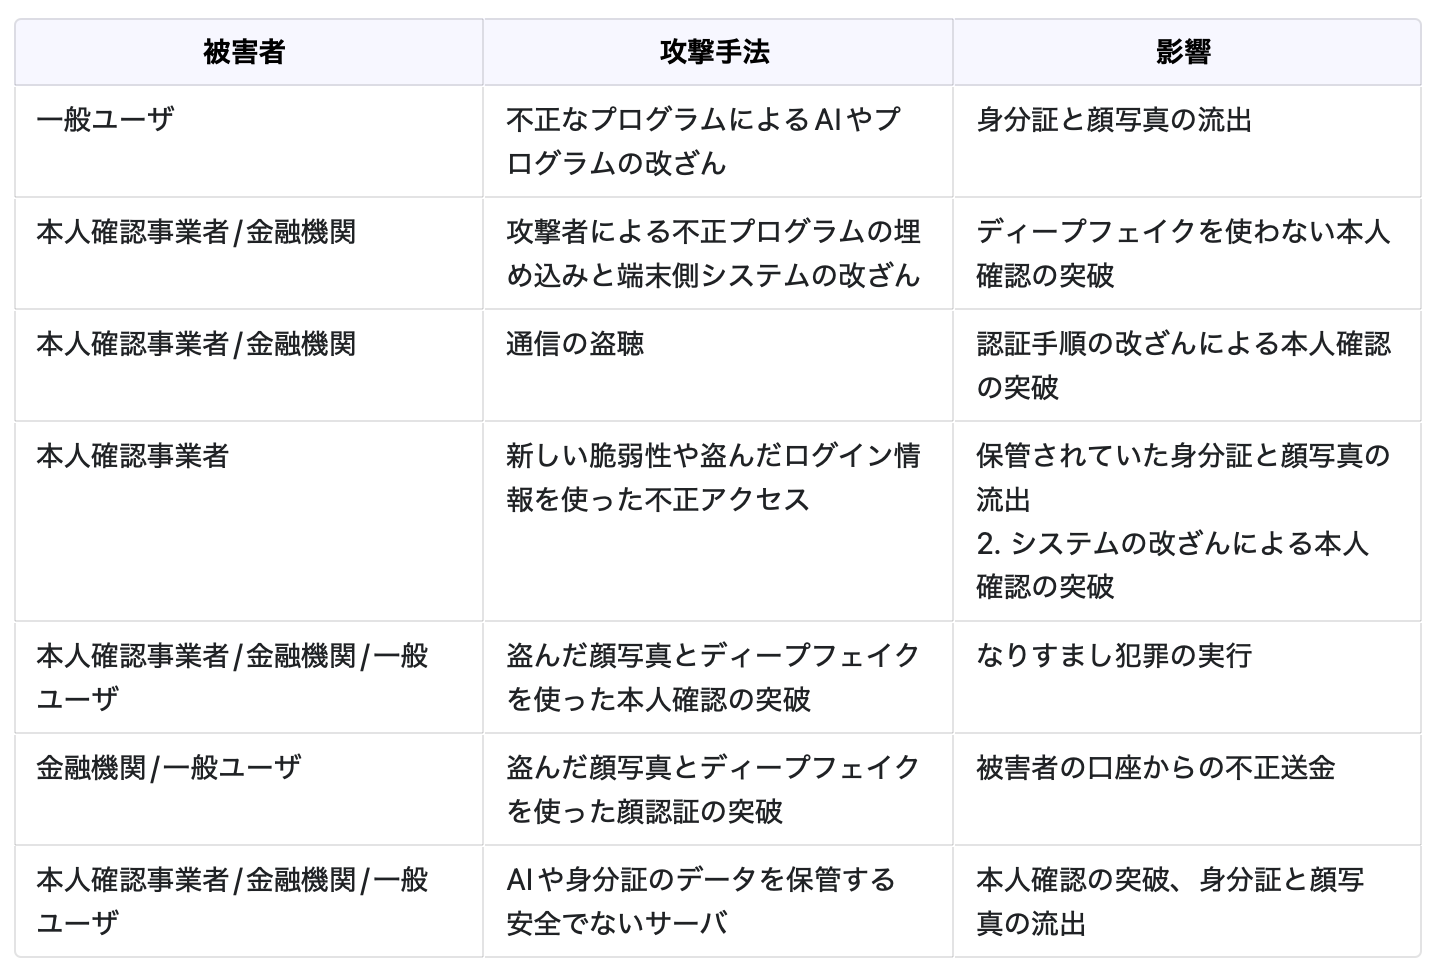Click the 被害者 column header
Image resolution: width=1438 pixels, height=976 pixels.
click(244, 52)
